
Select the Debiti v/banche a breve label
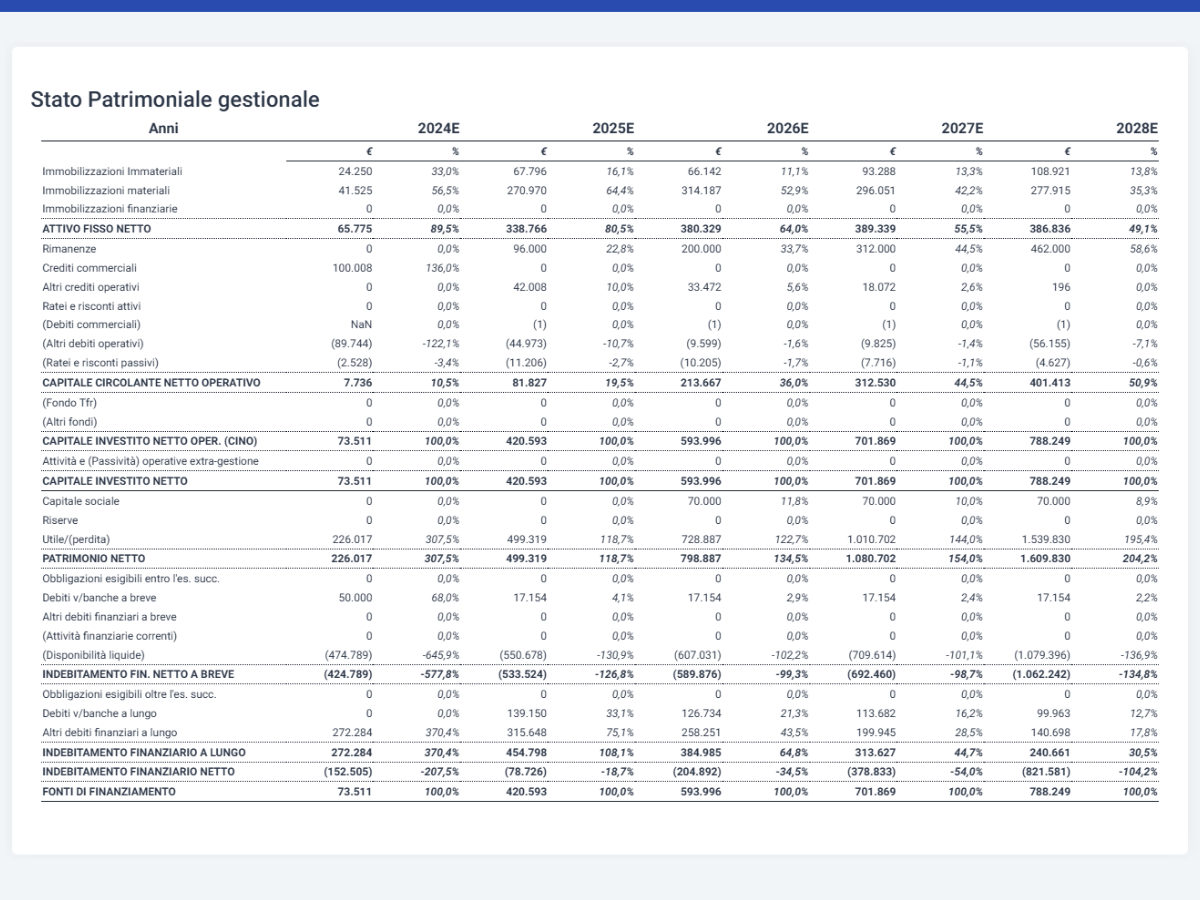(99, 598)
